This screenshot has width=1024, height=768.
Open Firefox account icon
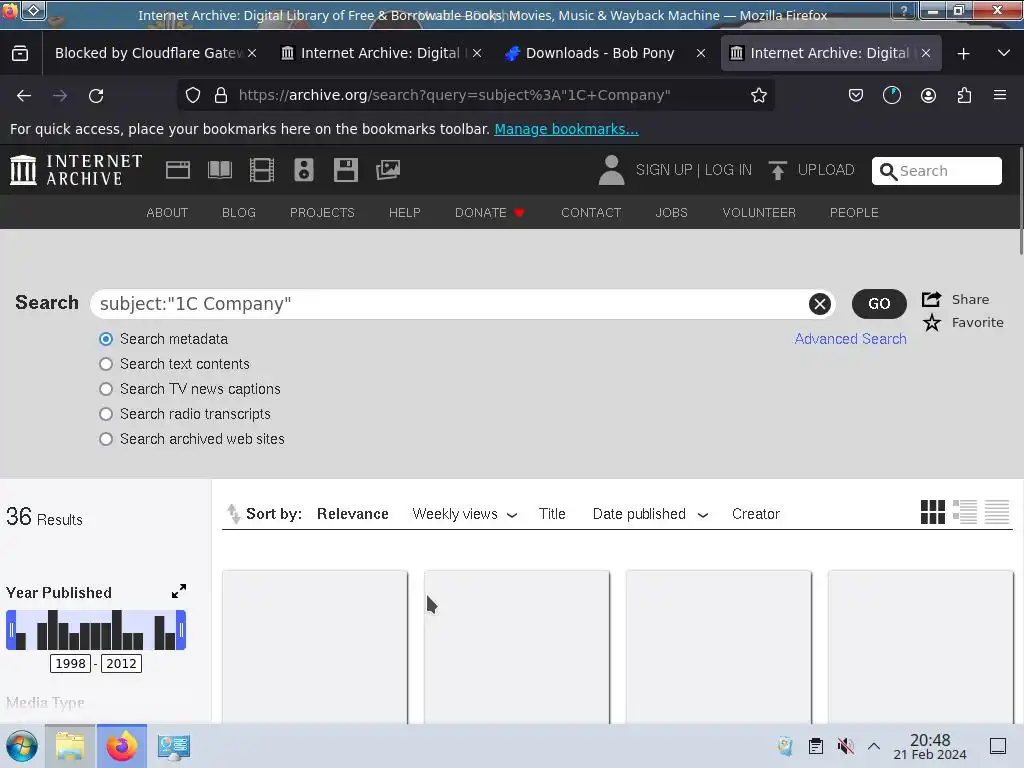[x=928, y=95]
